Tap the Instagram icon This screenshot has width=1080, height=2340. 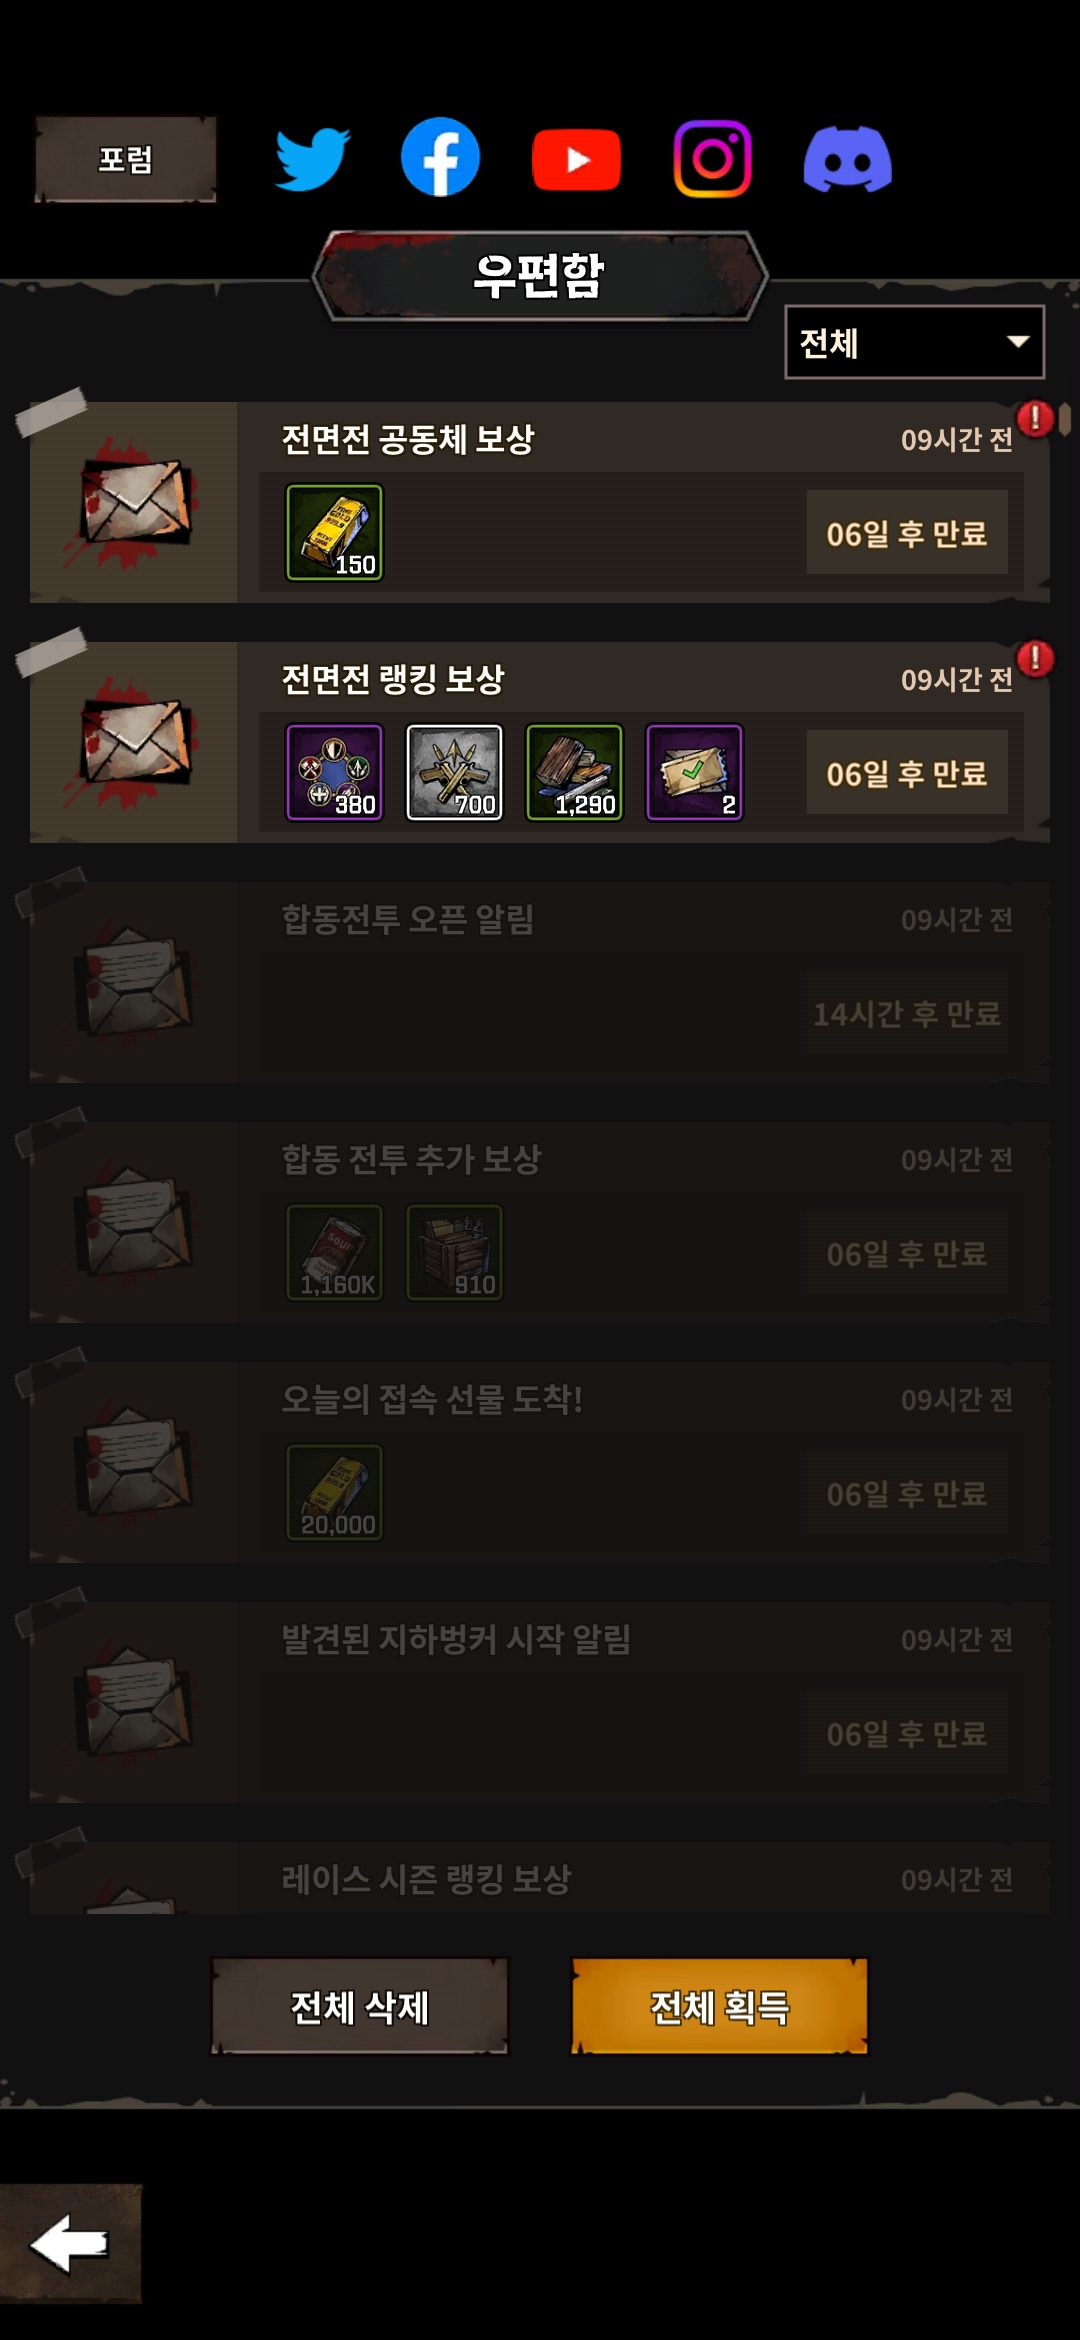coord(712,159)
